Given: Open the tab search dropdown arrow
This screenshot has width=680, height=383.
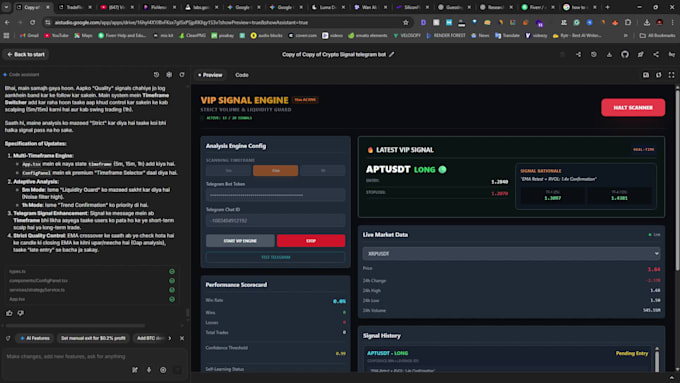Looking at the screenshot, I should 7,7.
